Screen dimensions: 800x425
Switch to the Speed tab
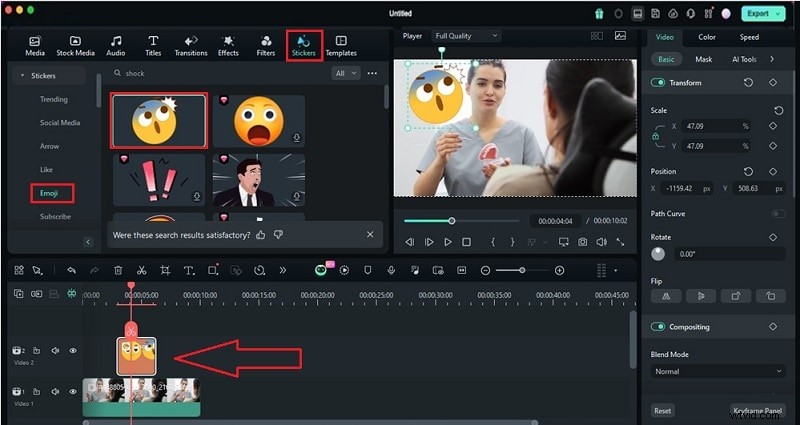[x=749, y=37]
